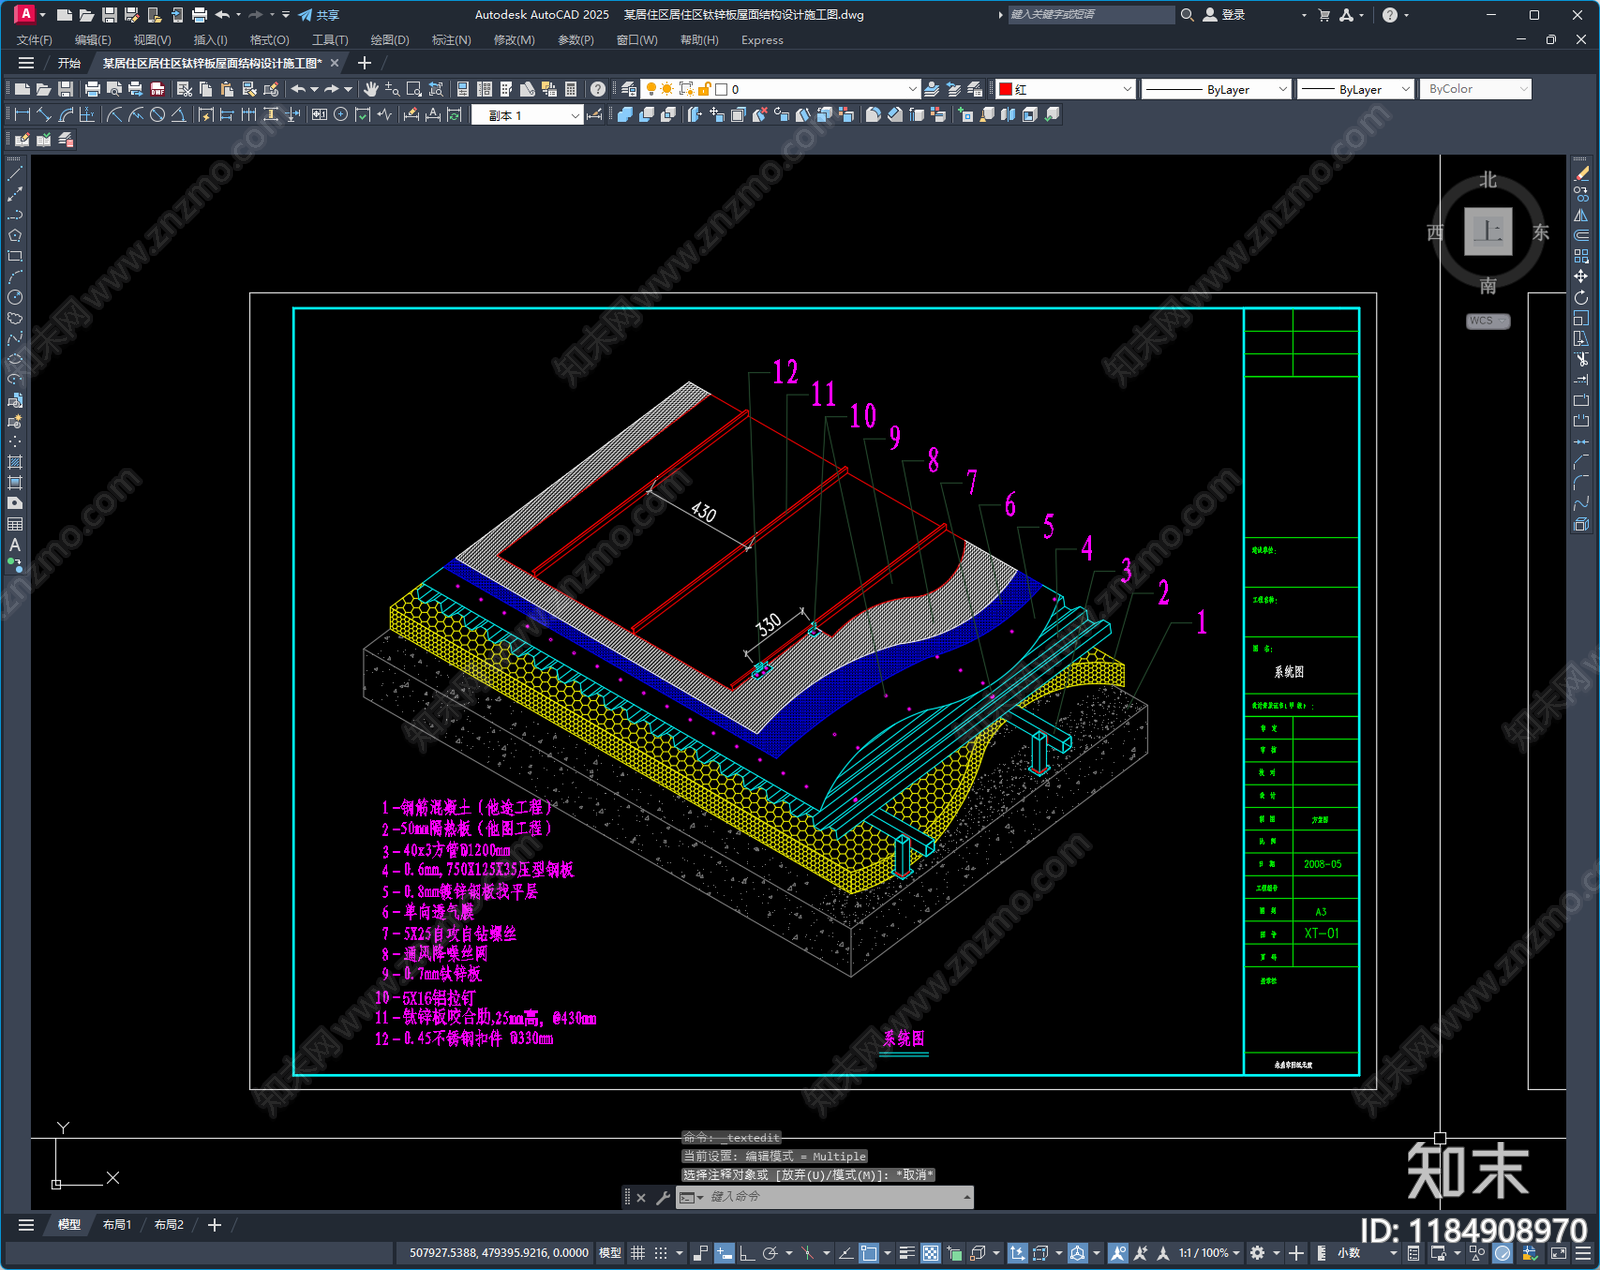Select the Line tool in draw toolbar

[15, 174]
